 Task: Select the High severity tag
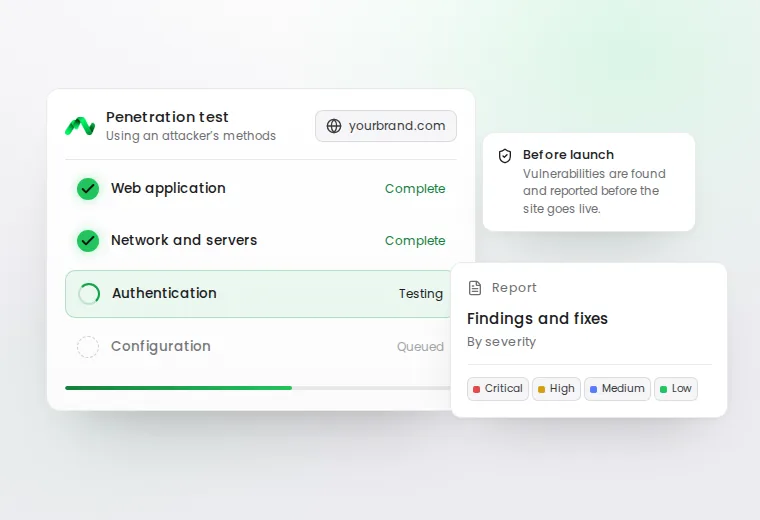[x=556, y=389]
